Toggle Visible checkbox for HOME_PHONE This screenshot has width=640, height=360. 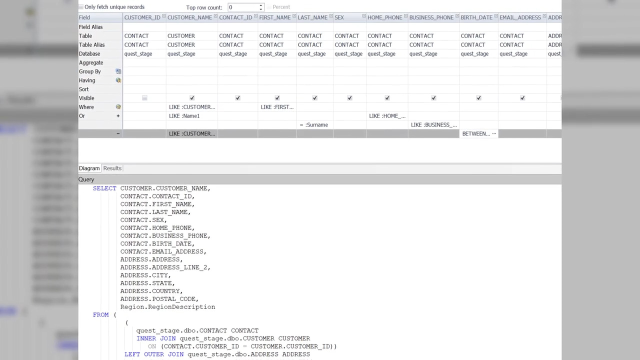click(387, 98)
